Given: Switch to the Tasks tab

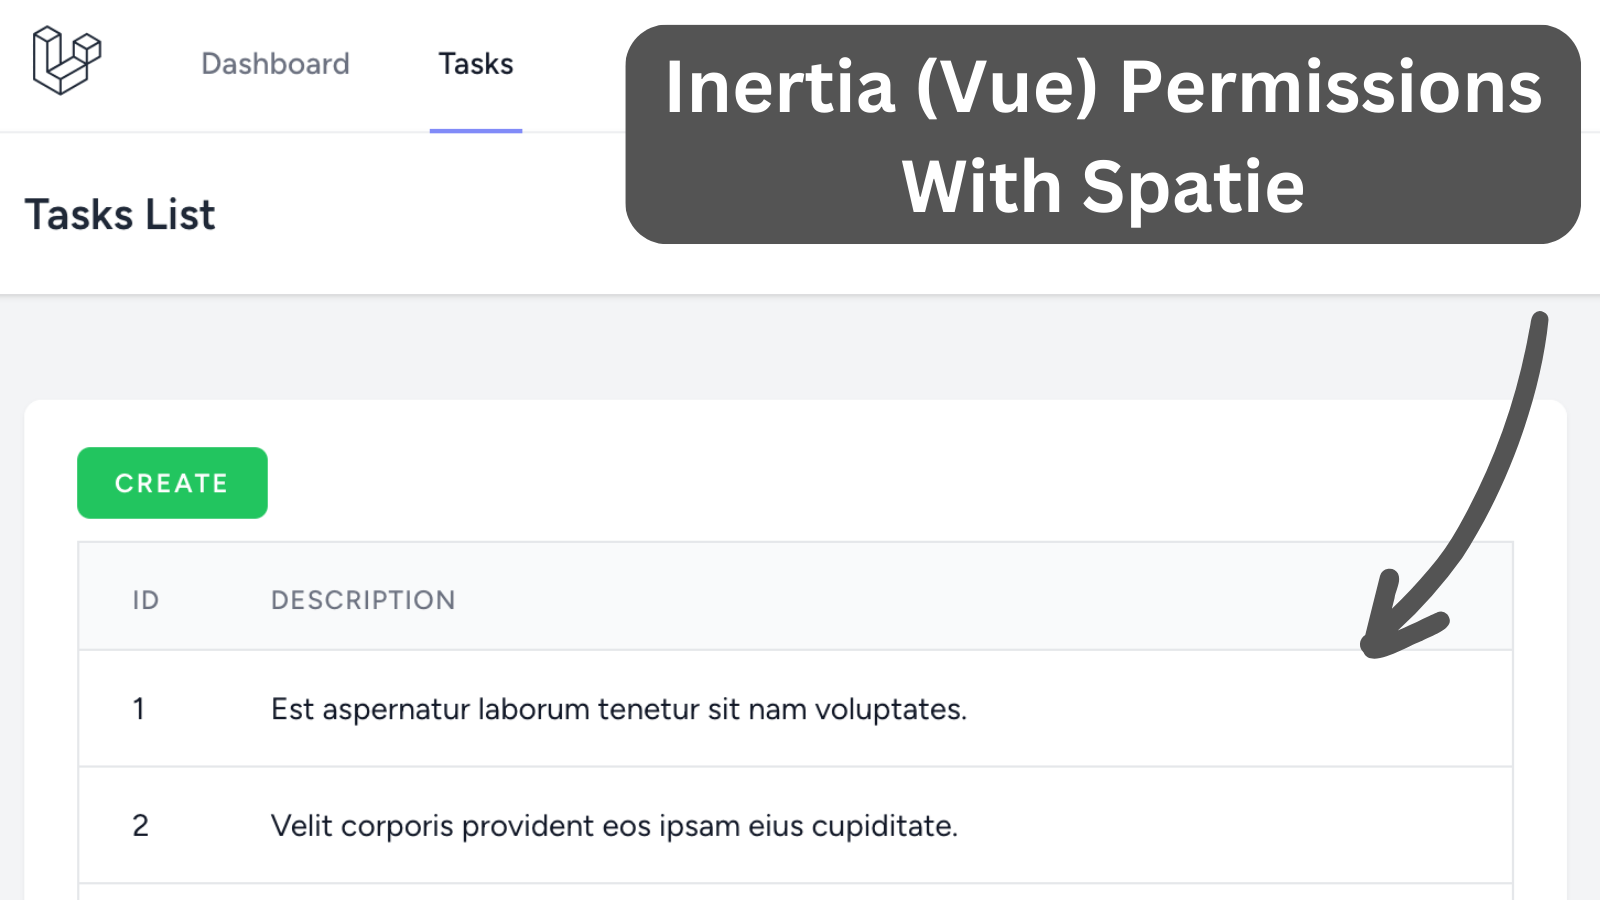Looking at the screenshot, I should (476, 64).
